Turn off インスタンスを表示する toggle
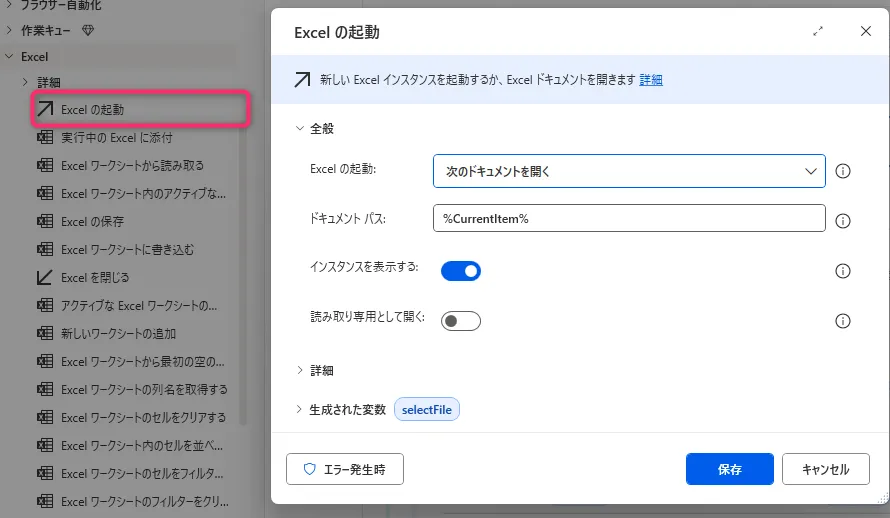This screenshot has width=890, height=518. coord(461,271)
